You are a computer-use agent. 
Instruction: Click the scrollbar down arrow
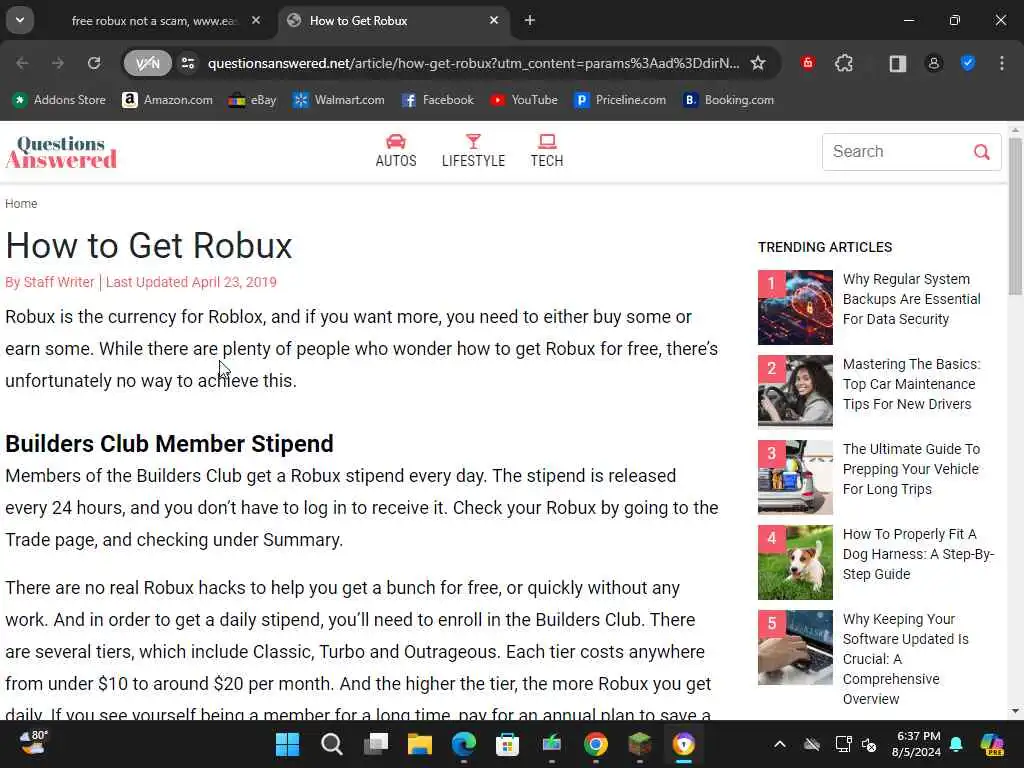(x=1015, y=711)
